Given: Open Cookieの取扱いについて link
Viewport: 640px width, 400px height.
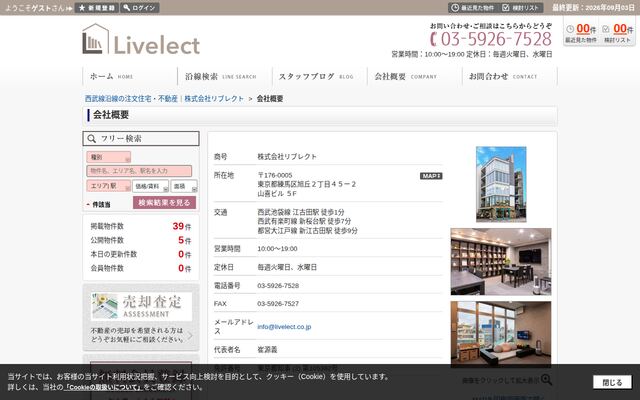Looking at the screenshot, I should pos(102,387).
